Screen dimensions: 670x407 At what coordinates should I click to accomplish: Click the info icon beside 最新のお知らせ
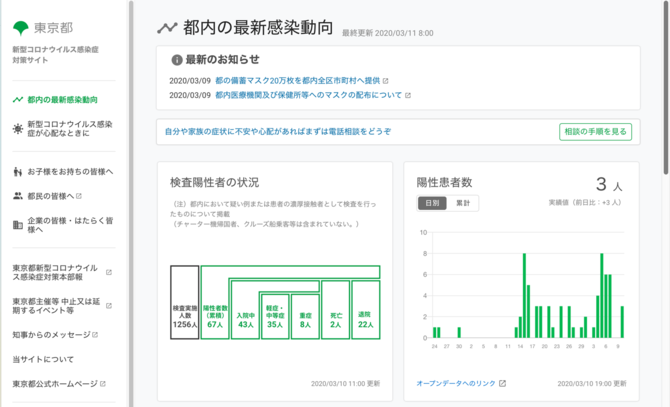click(x=176, y=60)
